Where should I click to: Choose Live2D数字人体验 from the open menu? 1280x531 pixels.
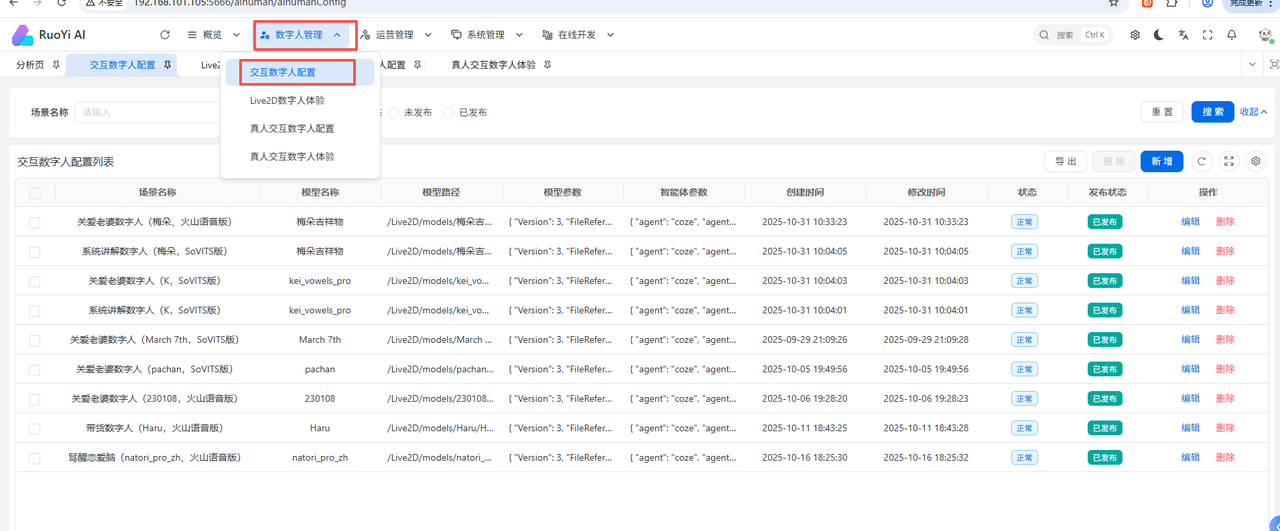287,101
